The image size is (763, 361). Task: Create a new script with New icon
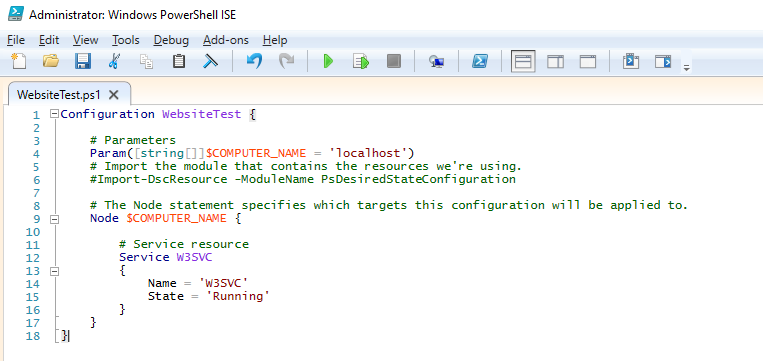pyautogui.click(x=18, y=61)
